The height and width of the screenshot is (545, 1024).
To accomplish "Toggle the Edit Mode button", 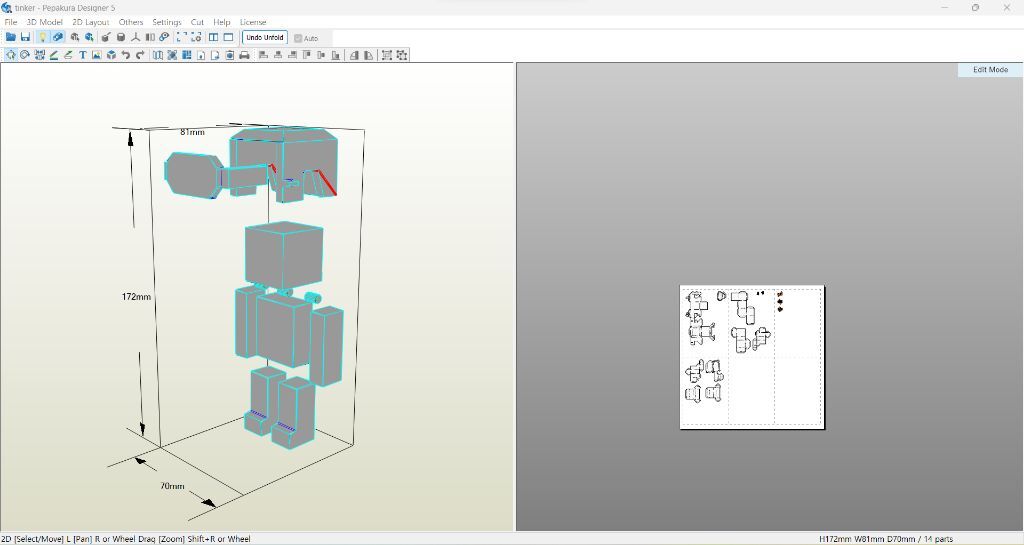I will (990, 70).
